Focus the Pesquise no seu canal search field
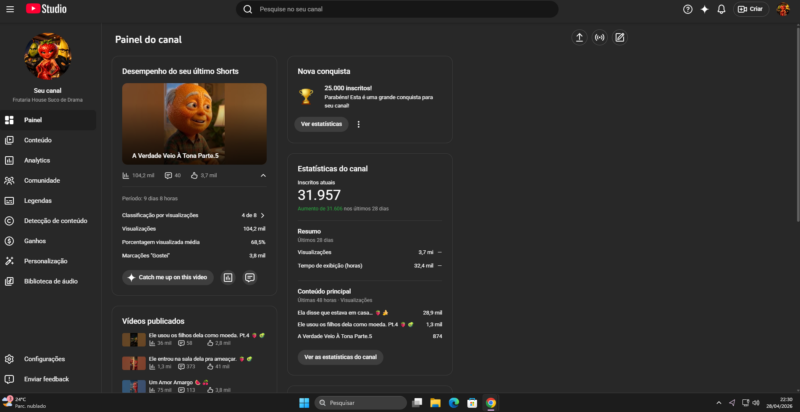The image size is (800, 412). point(397,9)
